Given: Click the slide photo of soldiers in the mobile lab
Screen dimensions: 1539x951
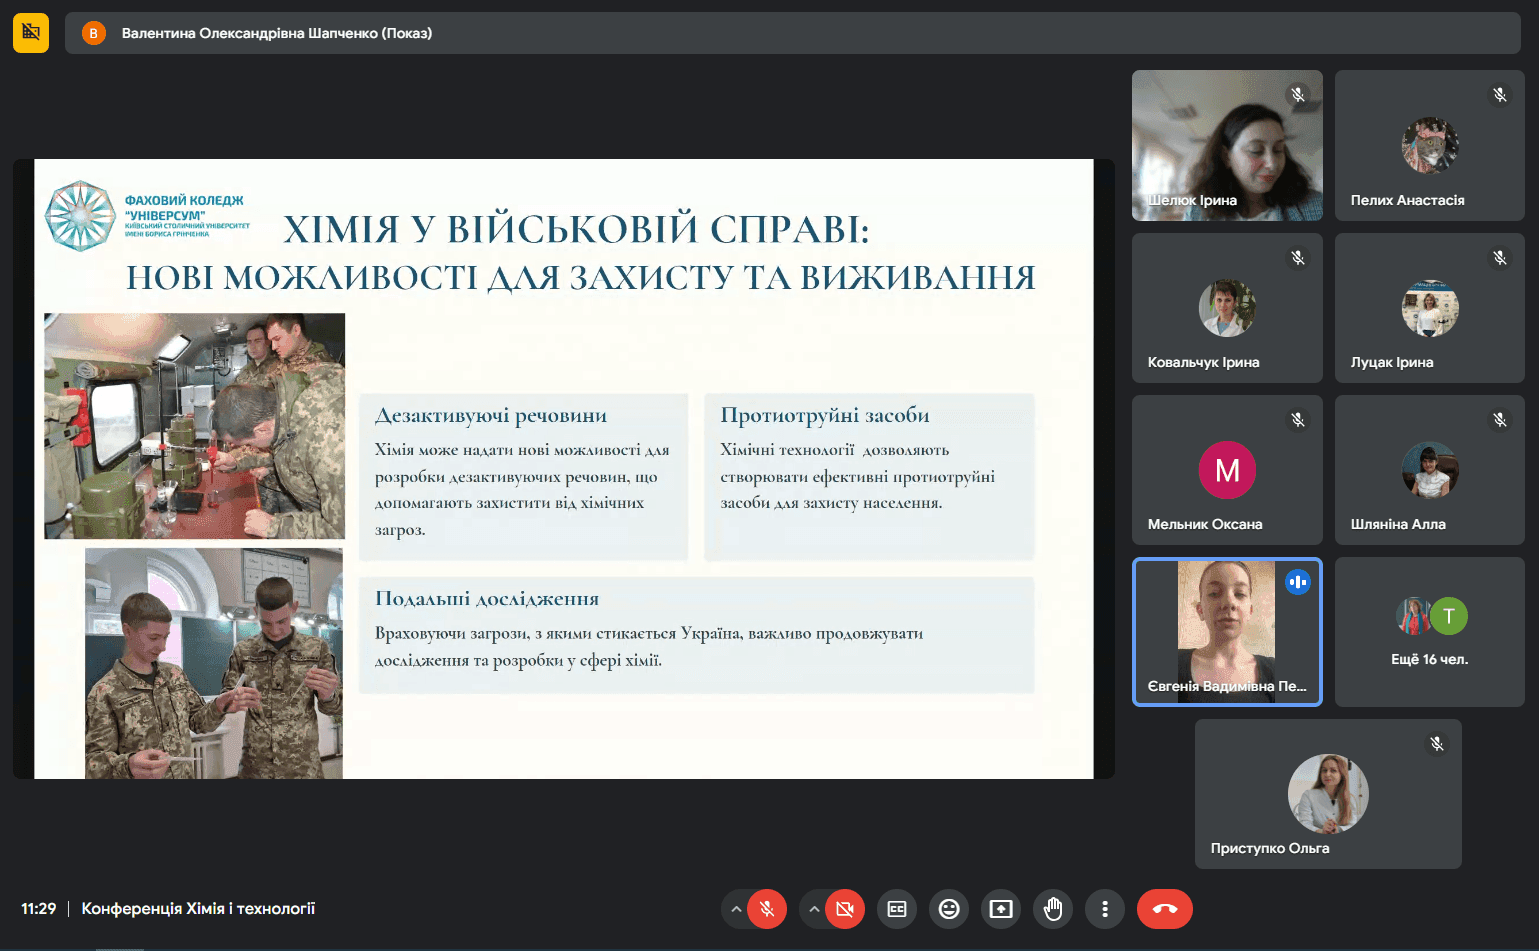Looking at the screenshot, I should 194,426.
